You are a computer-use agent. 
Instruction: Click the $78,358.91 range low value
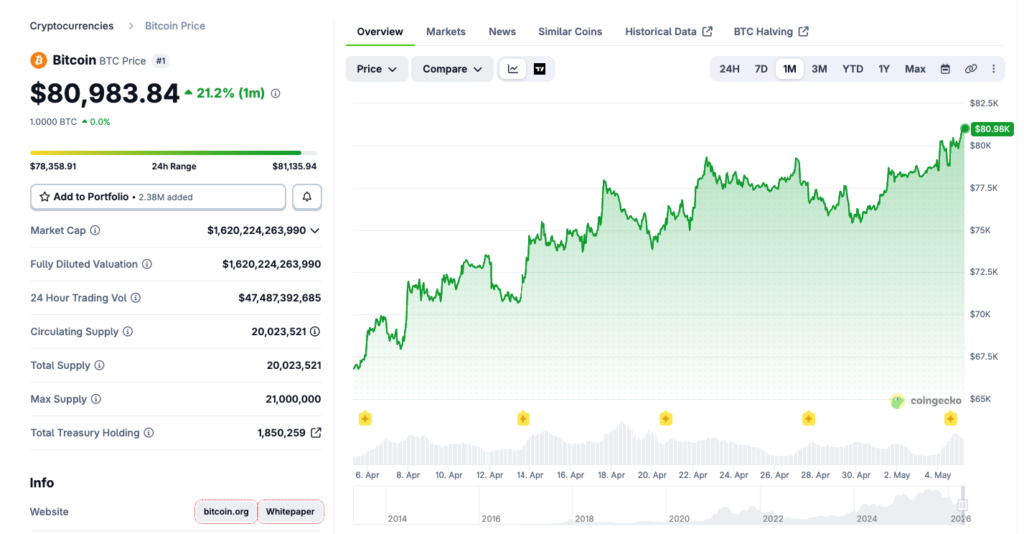[53, 166]
